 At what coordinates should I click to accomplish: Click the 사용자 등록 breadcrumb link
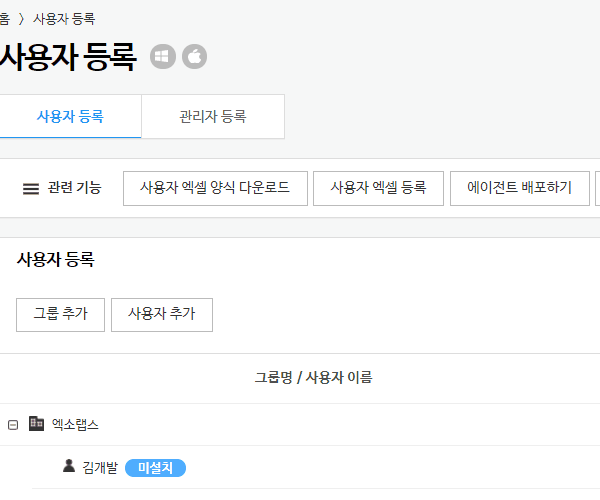[x=64, y=19]
